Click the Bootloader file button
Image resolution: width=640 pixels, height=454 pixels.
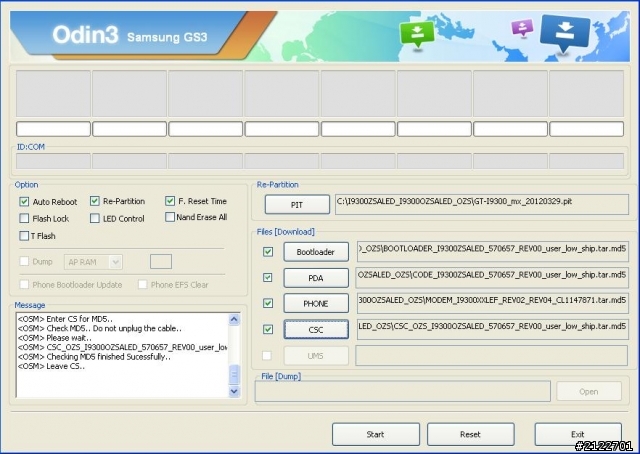tap(316, 252)
